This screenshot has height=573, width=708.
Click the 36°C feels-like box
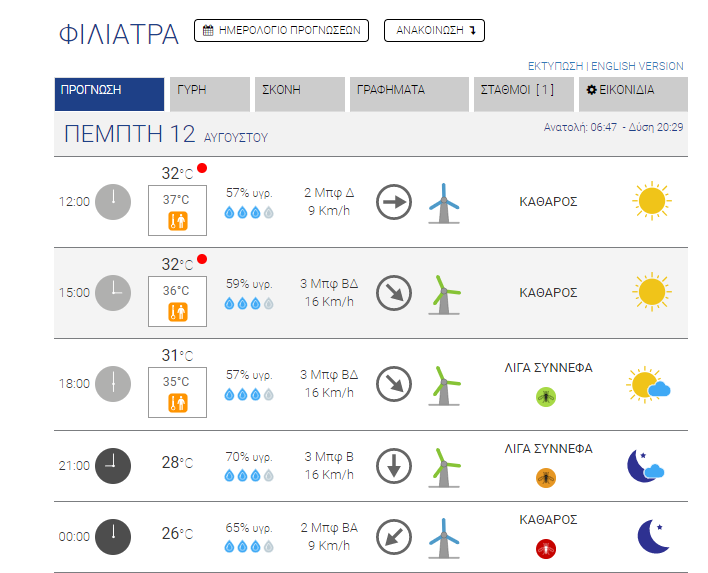click(x=177, y=302)
